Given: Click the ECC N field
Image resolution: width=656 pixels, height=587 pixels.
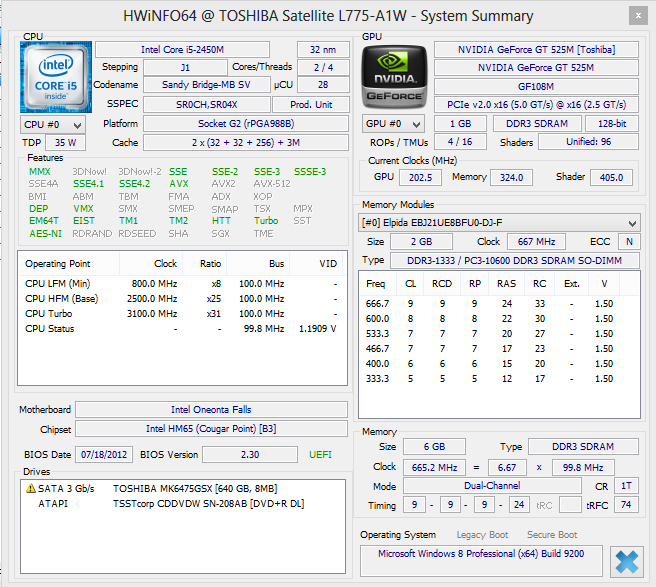Looking at the screenshot, I should coord(629,241).
